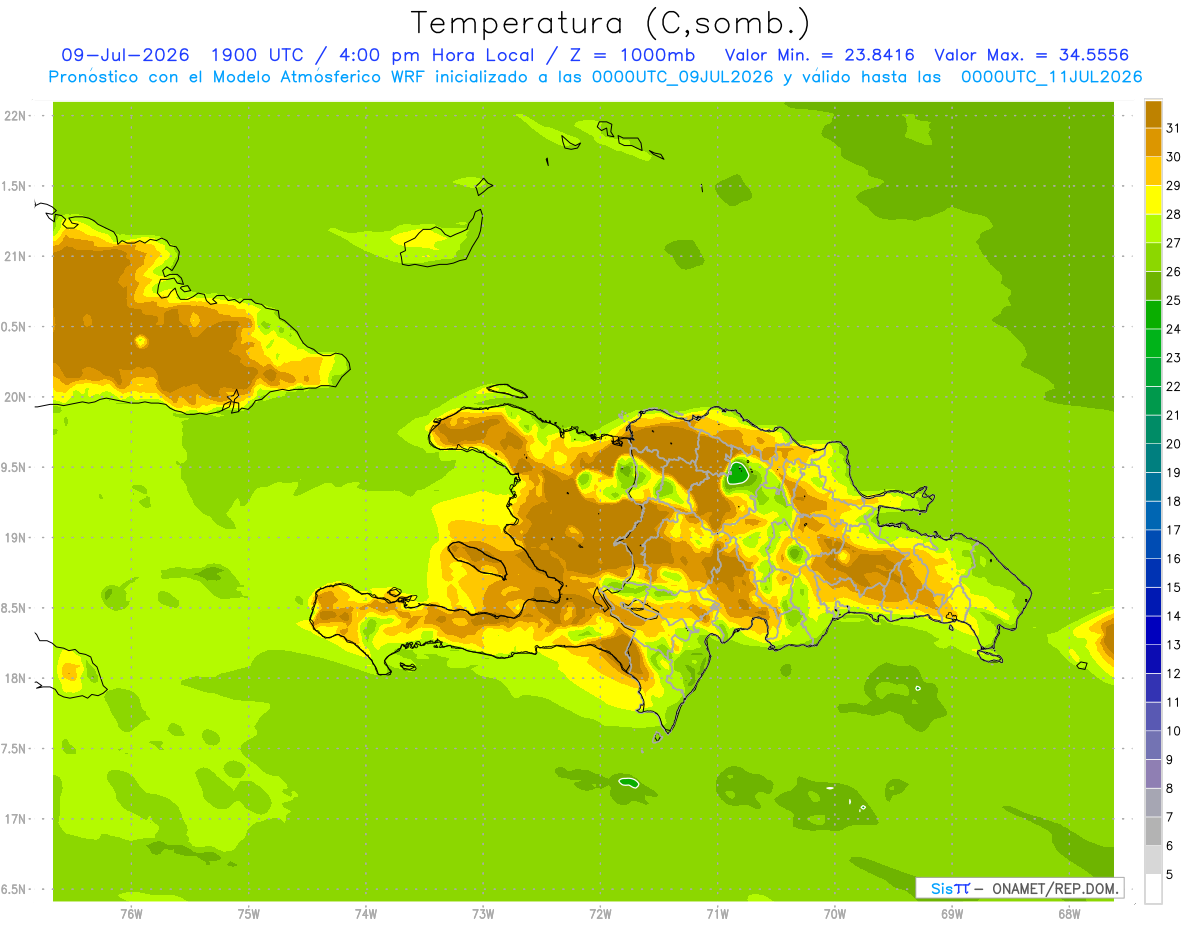Click the "0000UTC_09JUL2026" initialization time
1200x927 pixels.
[x=683, y=77]
